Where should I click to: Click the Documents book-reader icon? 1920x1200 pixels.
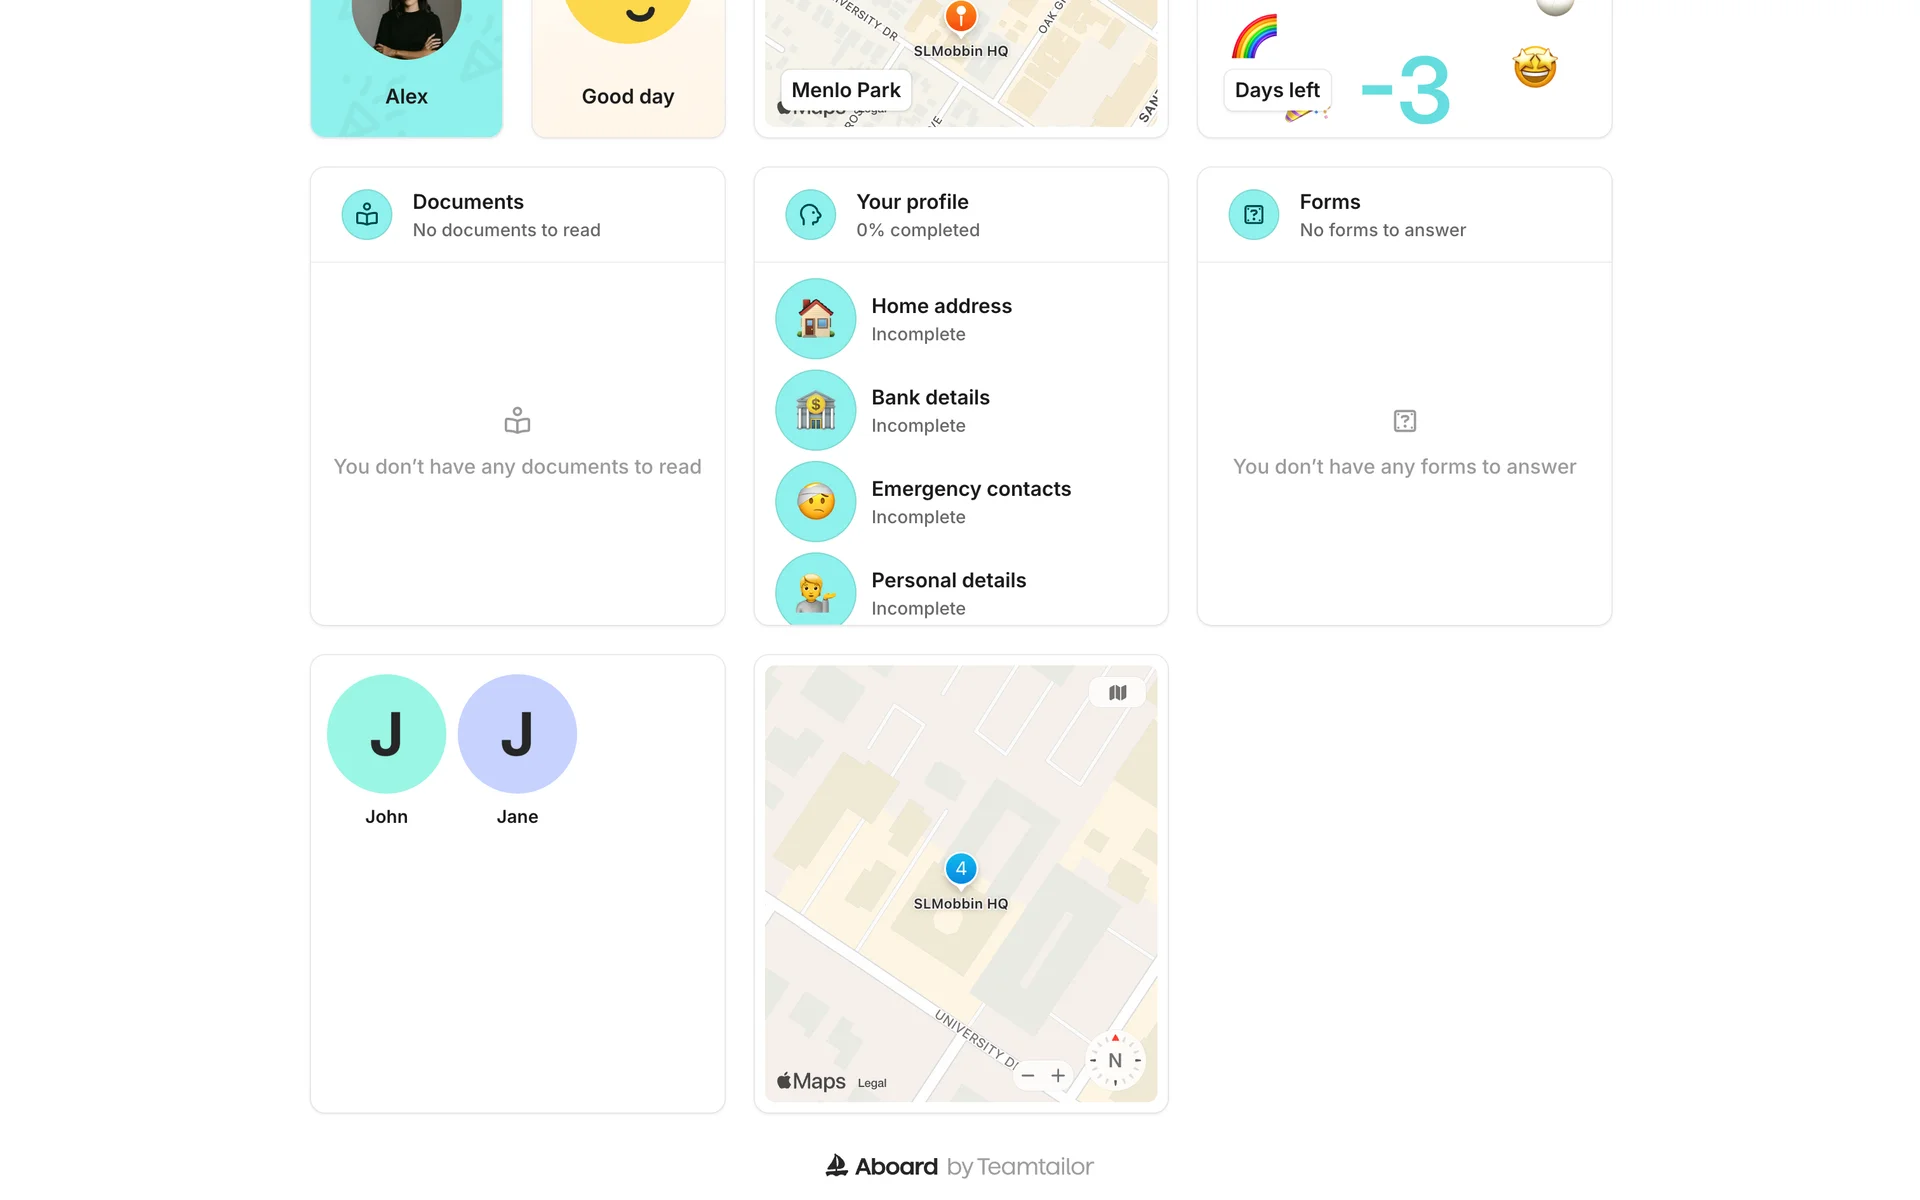pyautogui.click(x=367, y=215)
